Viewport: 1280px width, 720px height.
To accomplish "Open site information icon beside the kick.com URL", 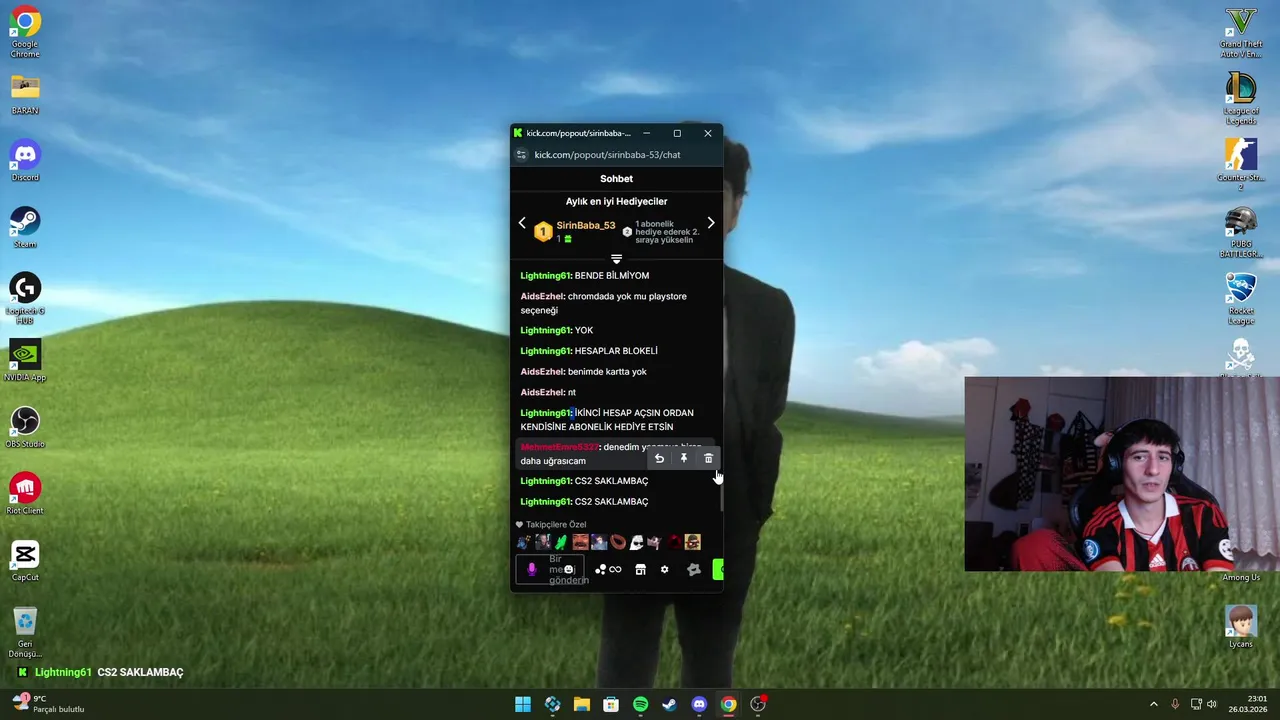I will tap(521, 155).
